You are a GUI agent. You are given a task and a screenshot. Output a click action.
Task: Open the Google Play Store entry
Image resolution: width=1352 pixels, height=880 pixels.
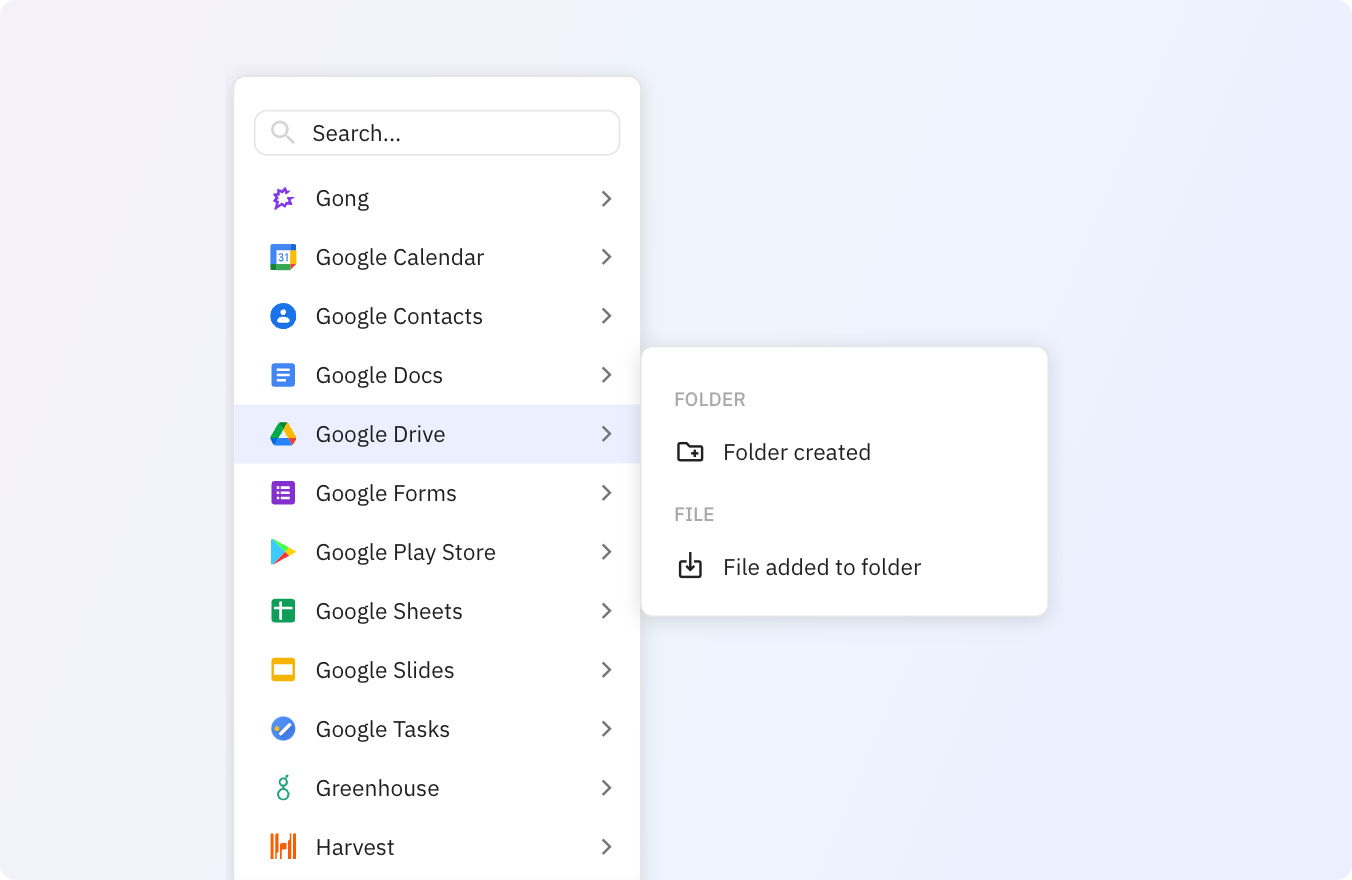tap(437, 552)
